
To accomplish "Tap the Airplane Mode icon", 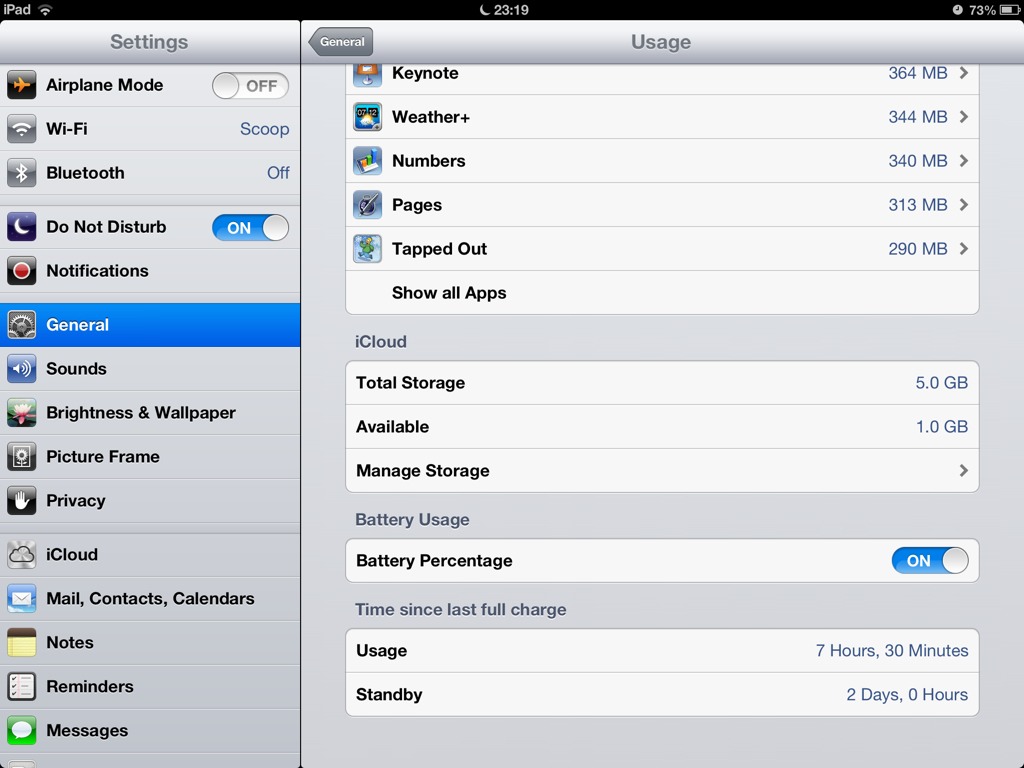I will pos(22,85).
